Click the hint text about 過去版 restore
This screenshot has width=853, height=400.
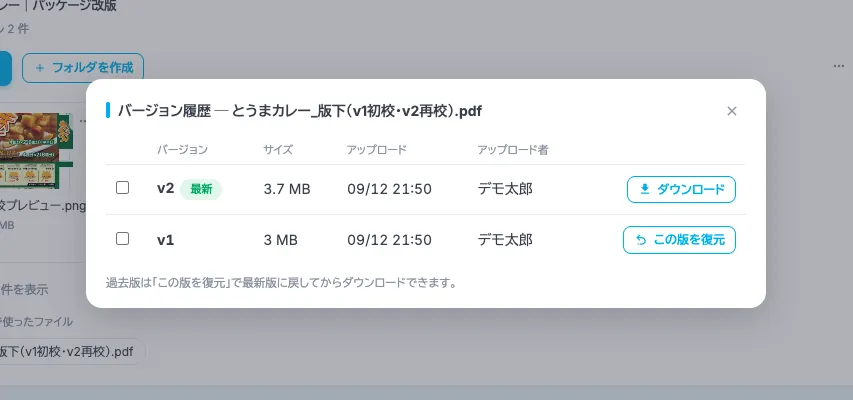point(281,283)
